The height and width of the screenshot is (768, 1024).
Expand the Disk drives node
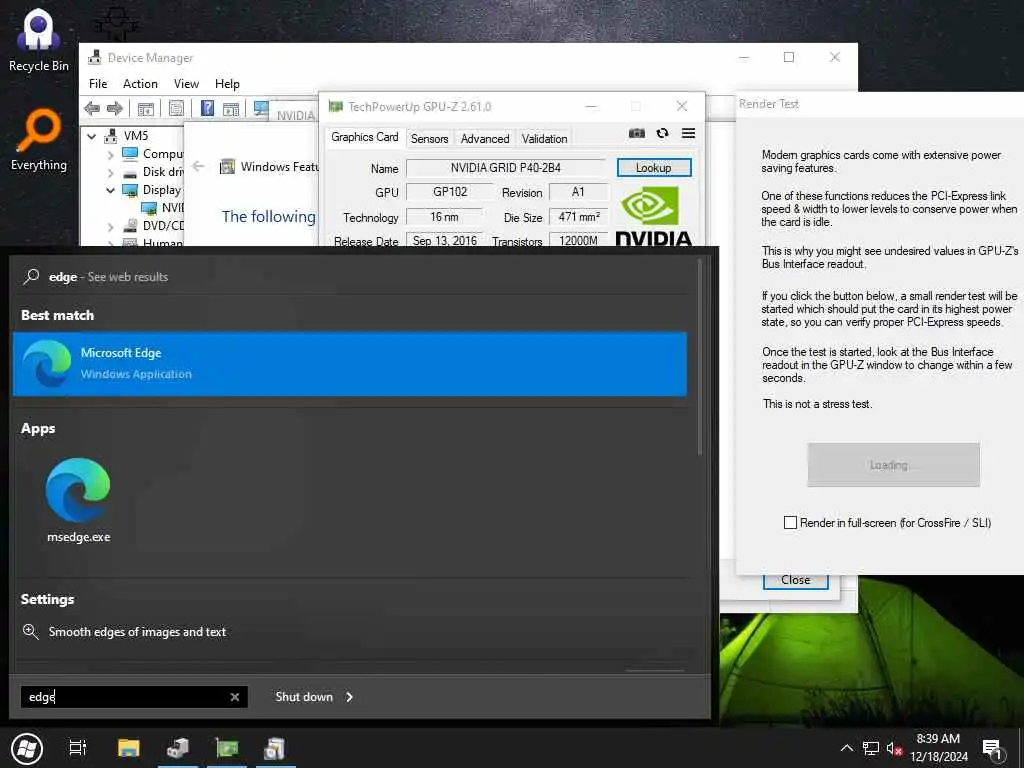point(110,173)
